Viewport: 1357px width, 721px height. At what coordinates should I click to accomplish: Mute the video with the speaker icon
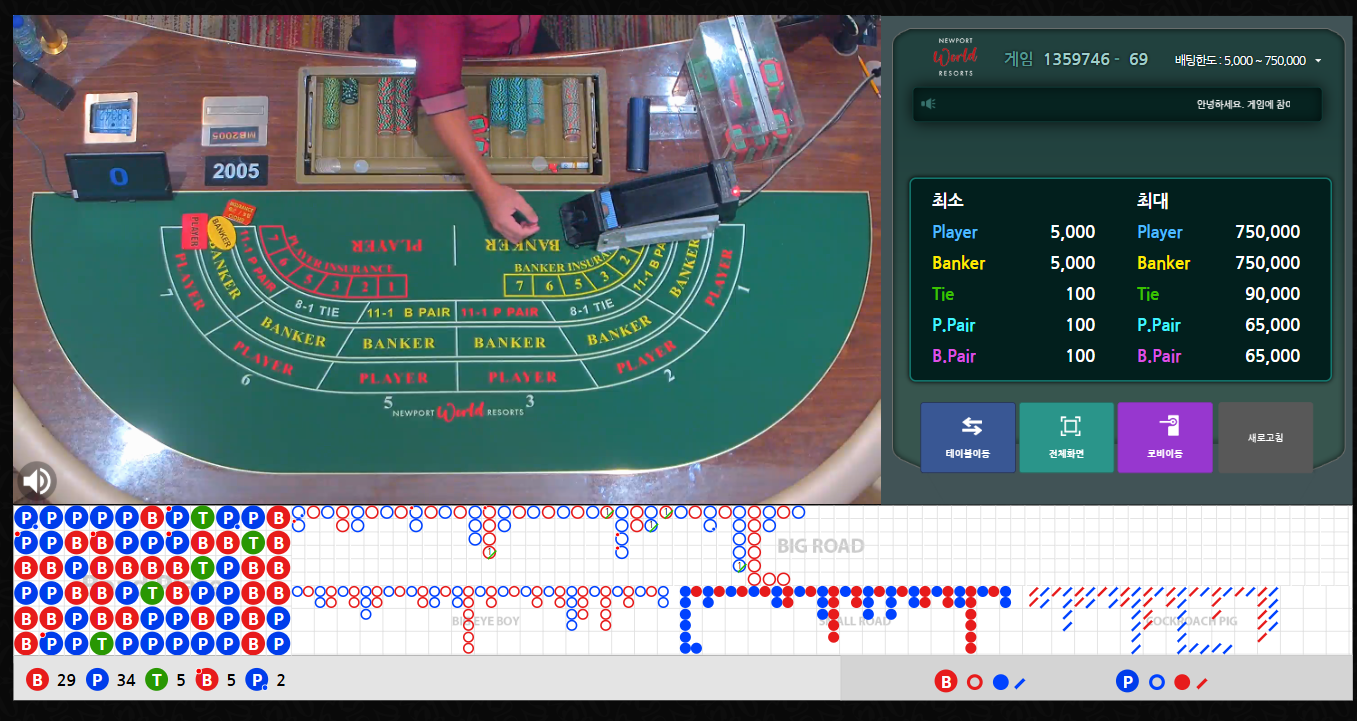pos(37,482)
